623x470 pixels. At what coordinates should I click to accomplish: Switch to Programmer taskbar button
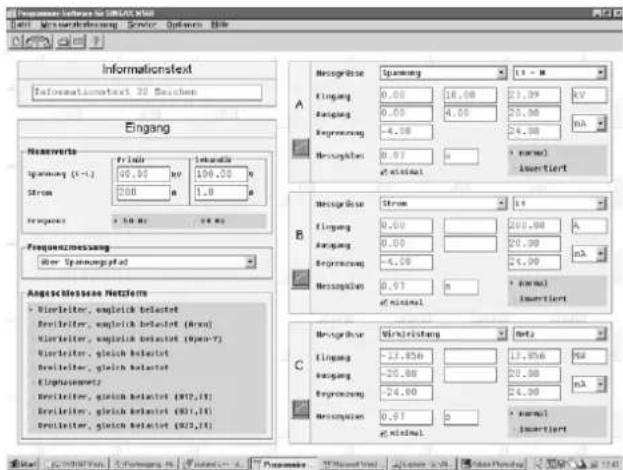coord(282,463)
